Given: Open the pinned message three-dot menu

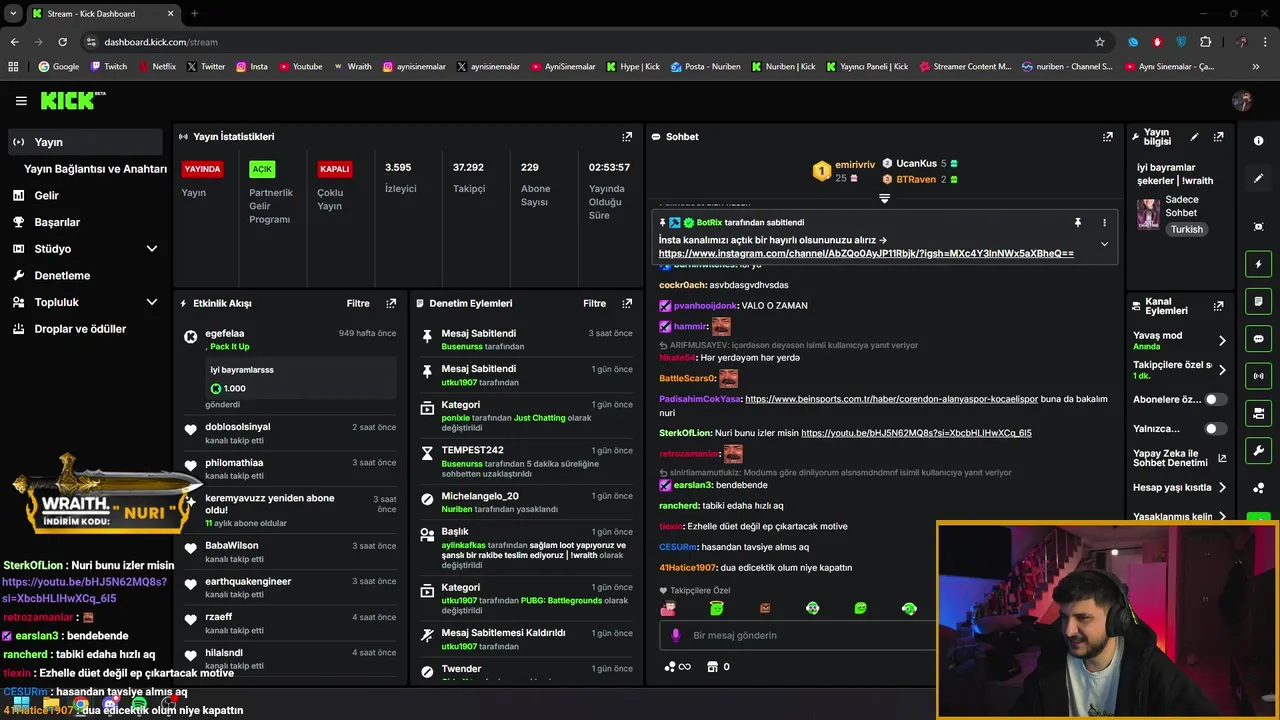Looking at the screenshot, I should point(1104,222).
